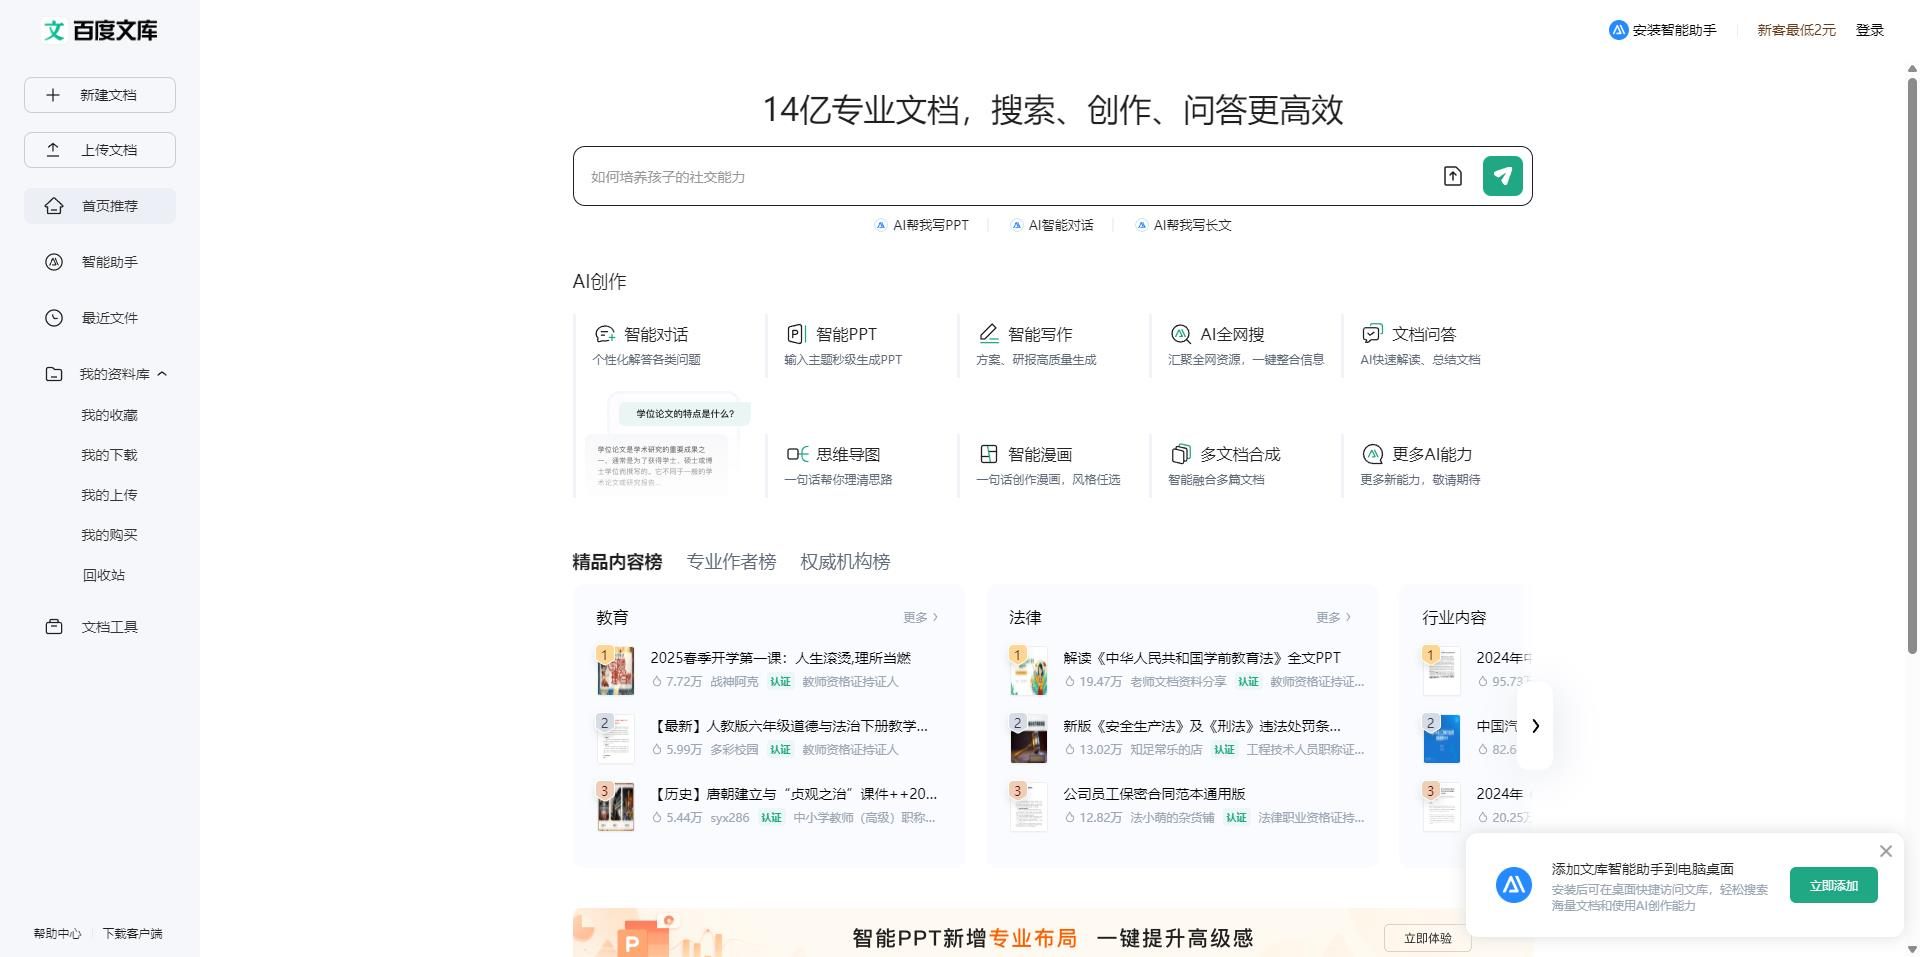
Task: Launch the 智能漫画 comic tool
Action: [x=1038, y=455]
